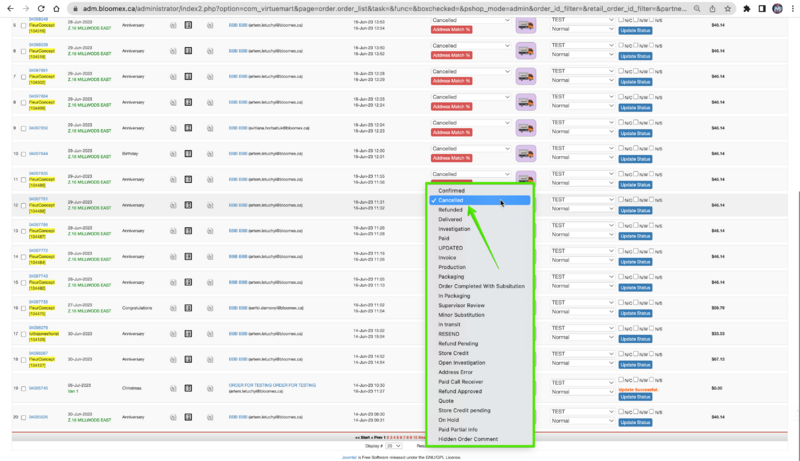Click the dark square icon in row 9
Image resolution: width=800 pixels, height=461 pixels.
188,128
